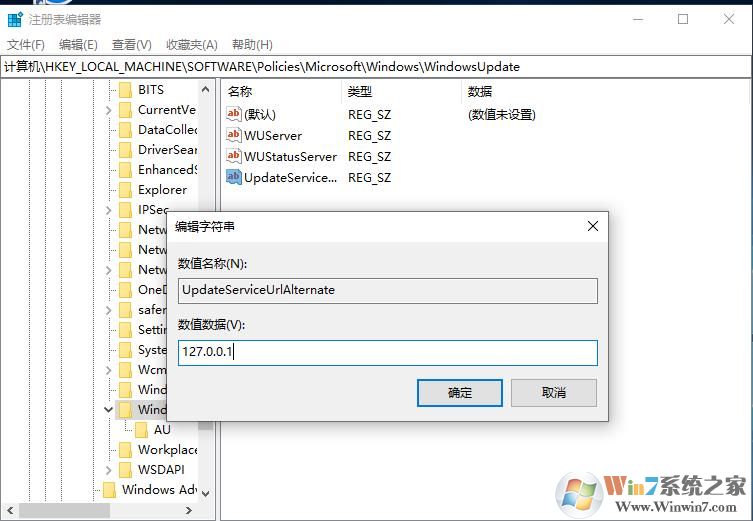Click the DataCollec folder icon
This screenshot has width=753, height=521.
point(125,130)
